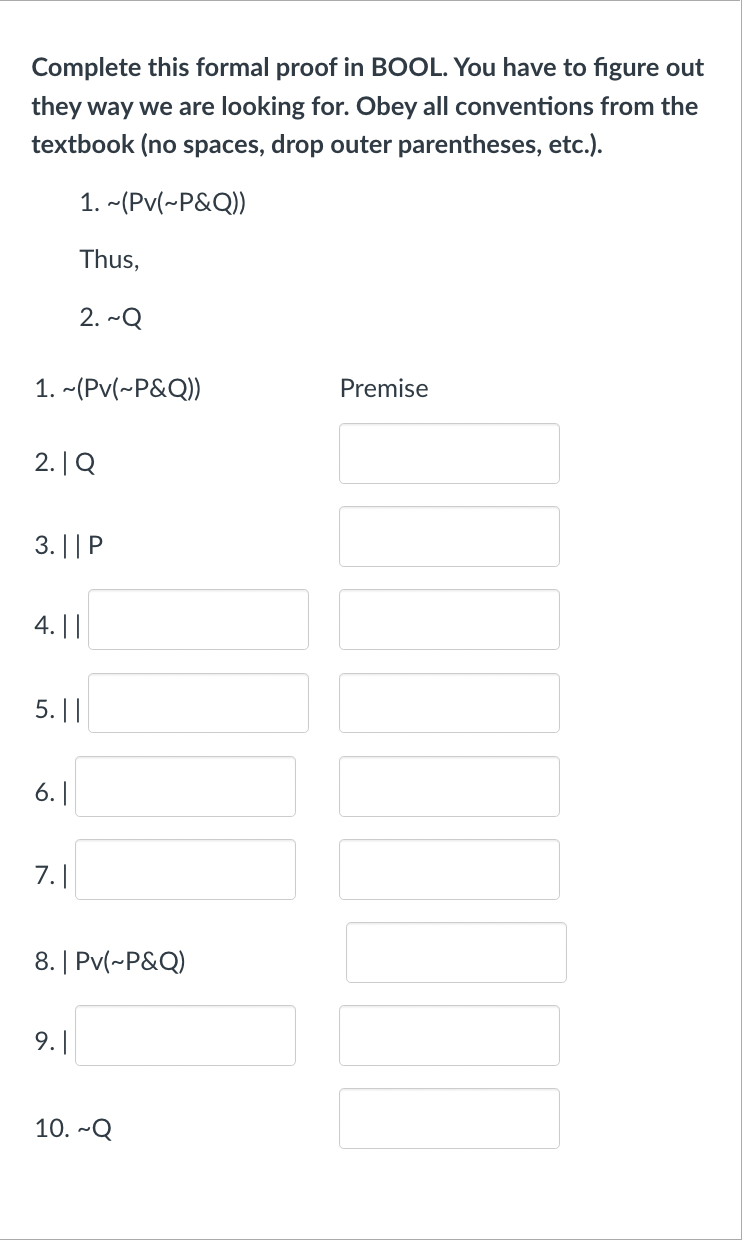Image resolution: width=744 pixels, height=1240 pixels.
Task: Click the justification field for line 5
Action: (x=449, y=703)
